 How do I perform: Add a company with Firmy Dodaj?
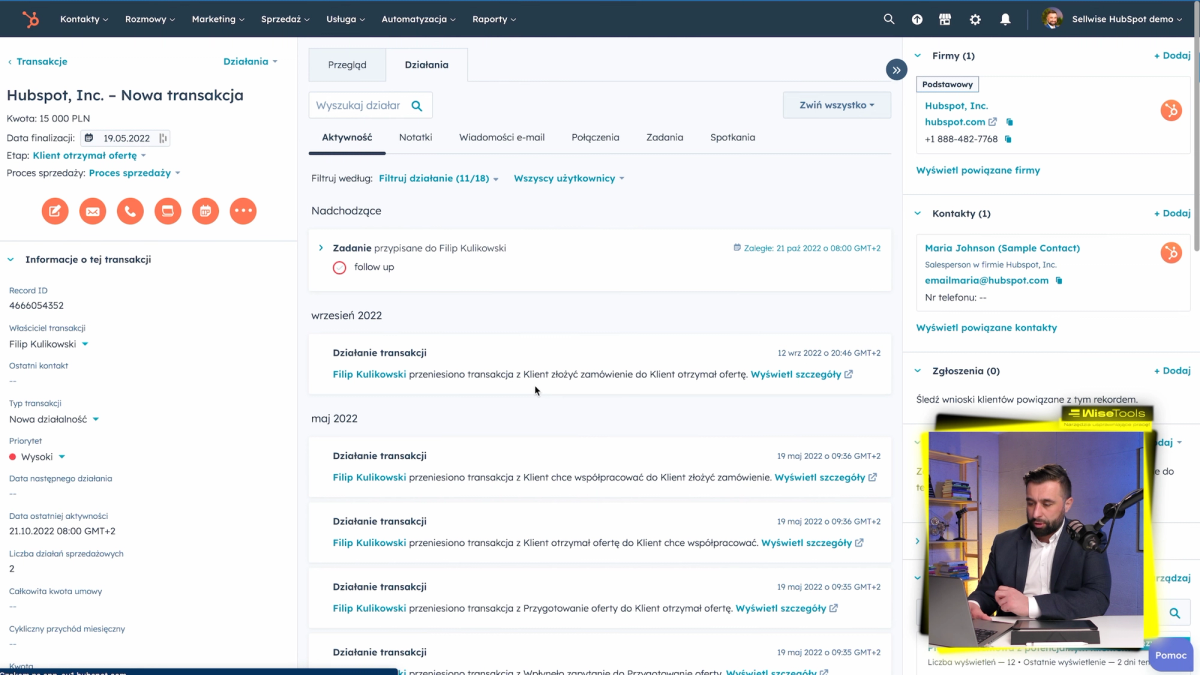point(1172,56)
